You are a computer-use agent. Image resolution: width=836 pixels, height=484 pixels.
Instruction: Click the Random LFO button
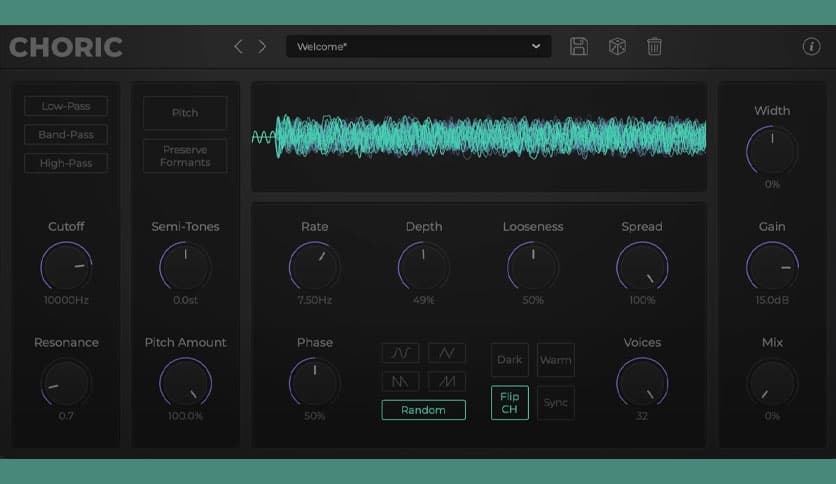[x=423, y=410]
